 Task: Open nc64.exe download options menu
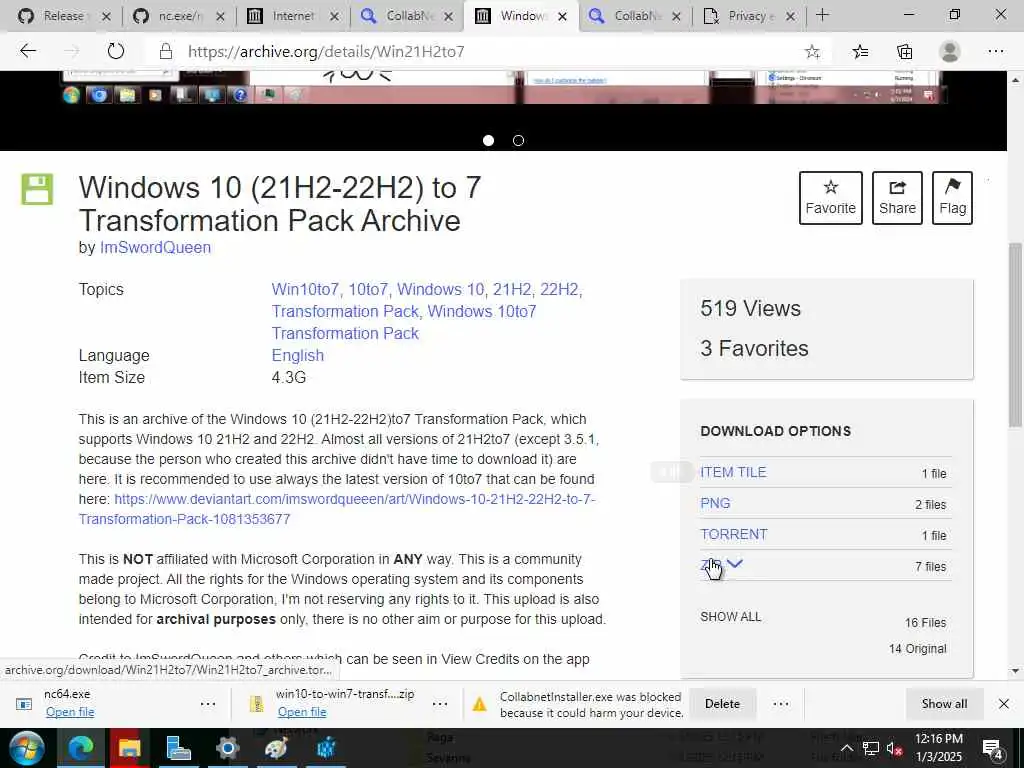tap(208, 704)
